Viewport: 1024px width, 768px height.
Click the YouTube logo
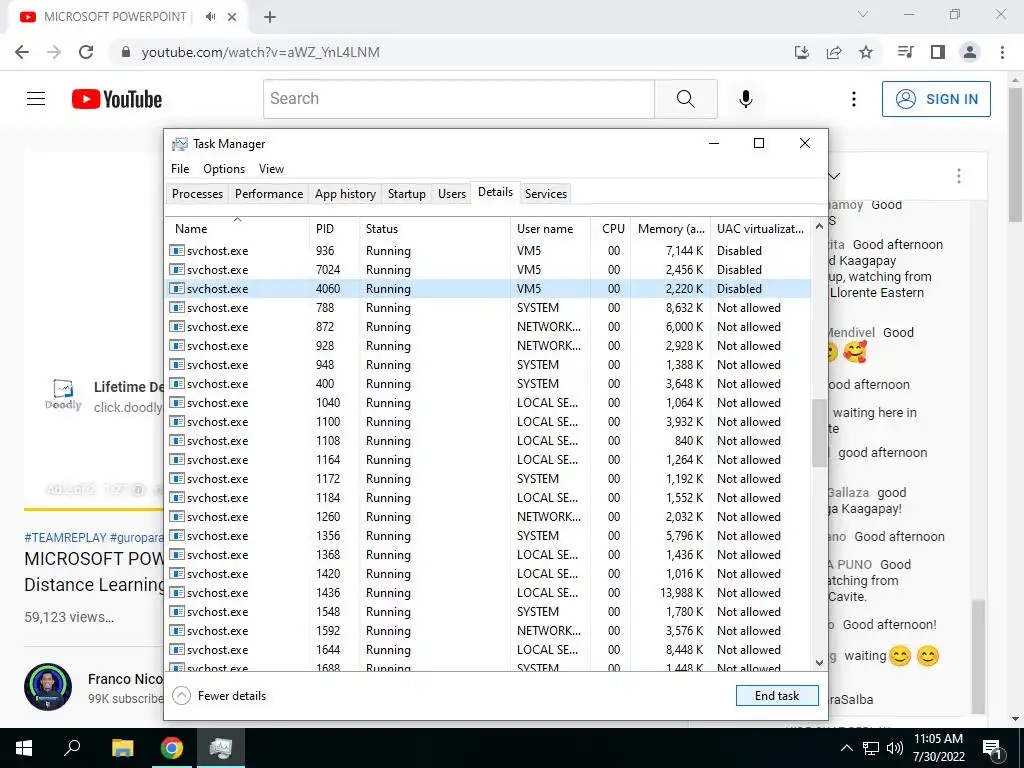pos(117,99)
